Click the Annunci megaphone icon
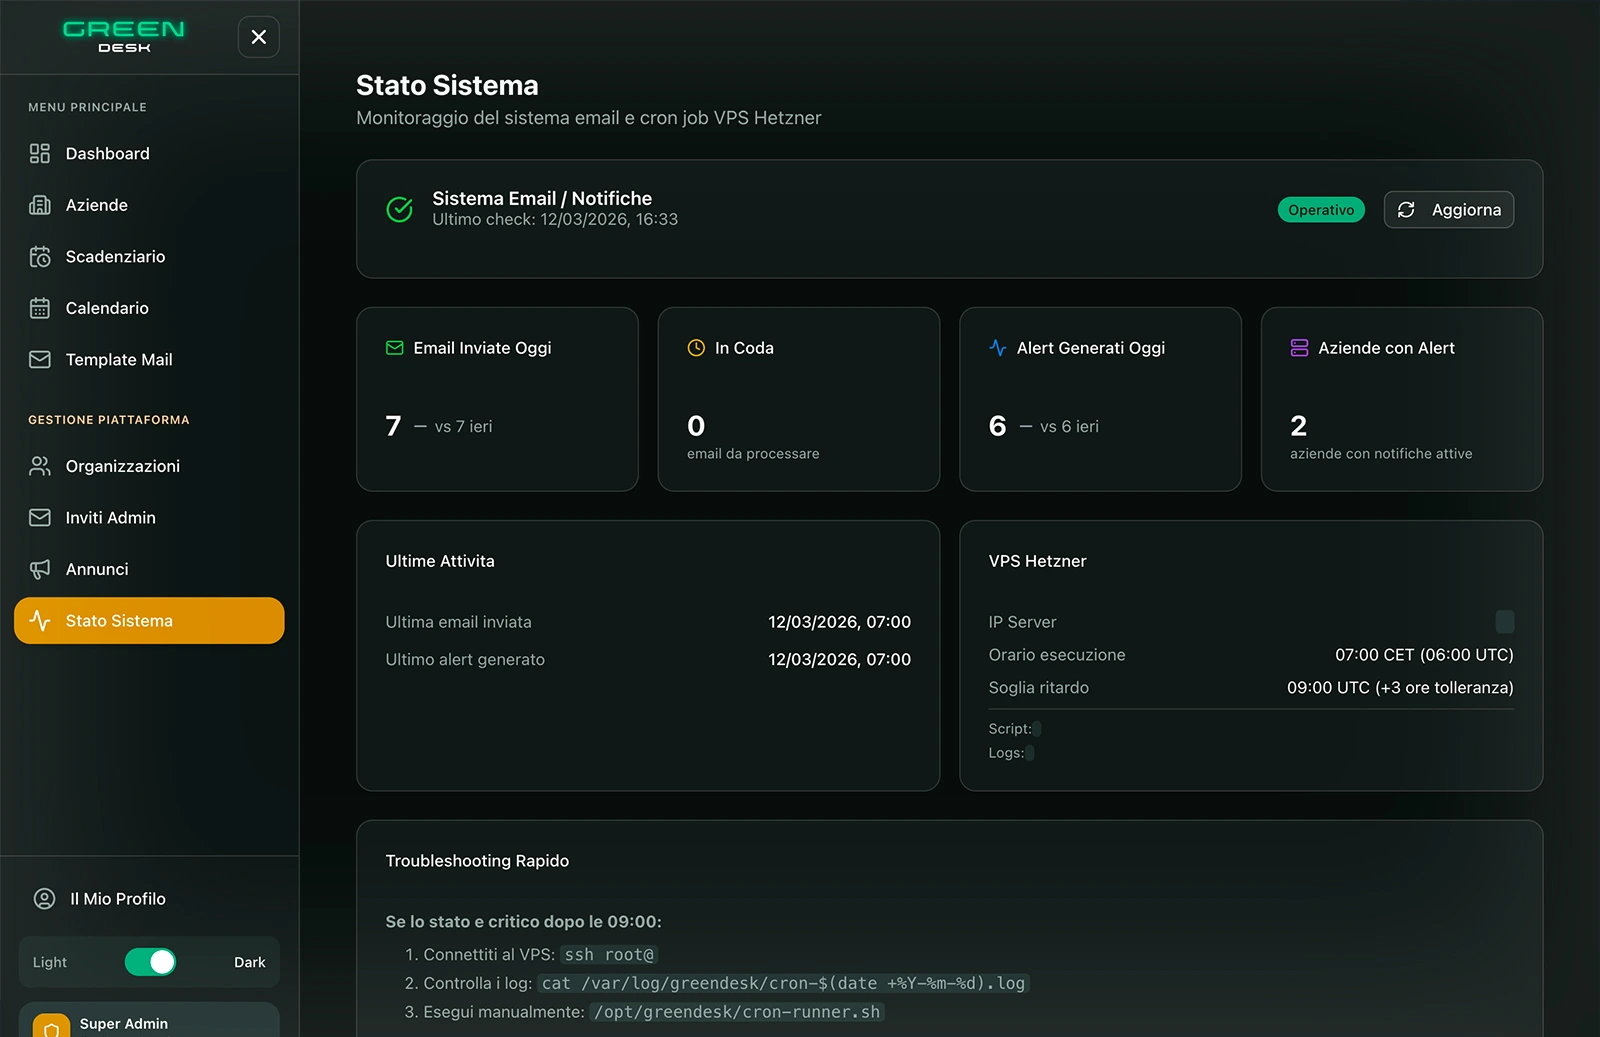This screenshot has width=1600, height=1037. pyautogui.click(x=40, y=569)
